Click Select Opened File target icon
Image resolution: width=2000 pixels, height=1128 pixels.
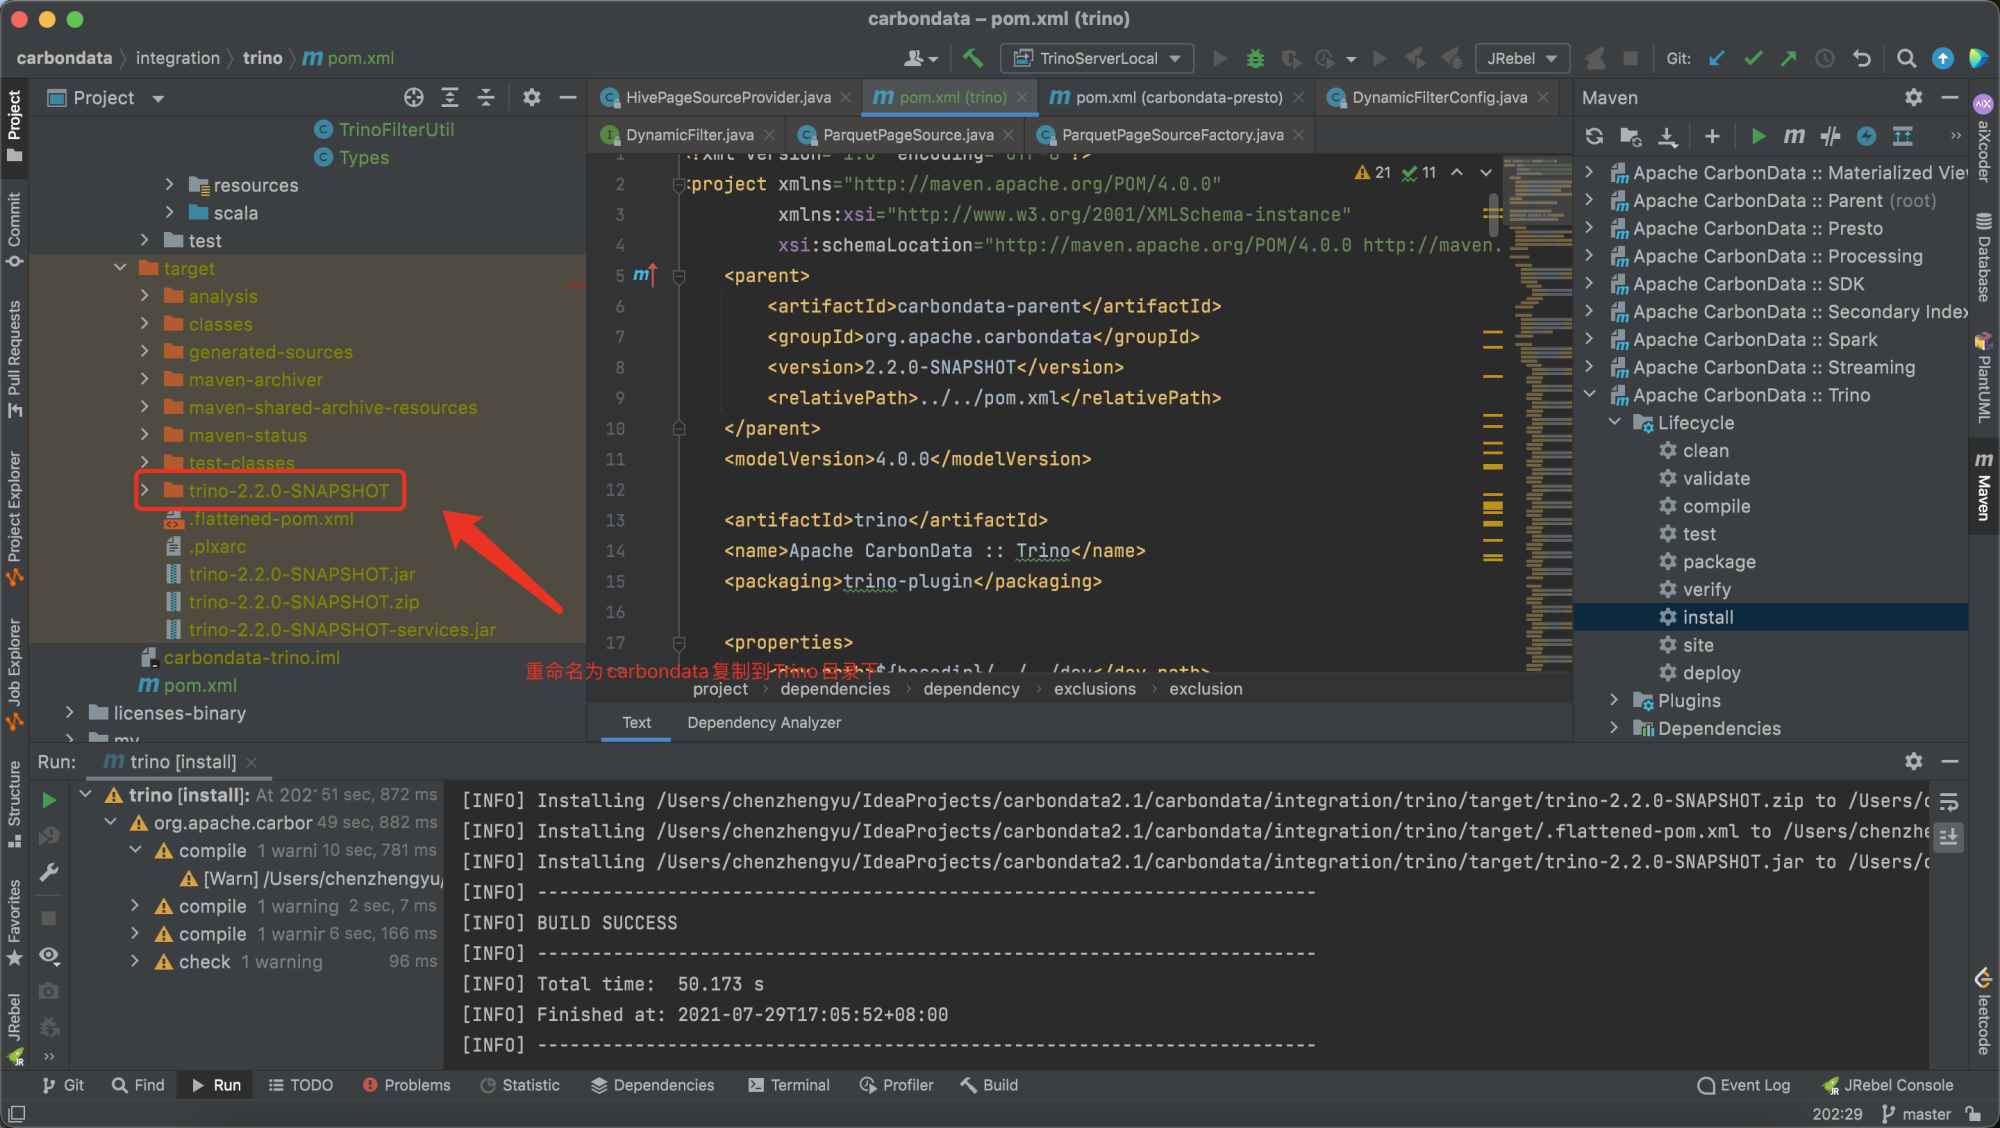pyautogui.click(x=413, y=97)
